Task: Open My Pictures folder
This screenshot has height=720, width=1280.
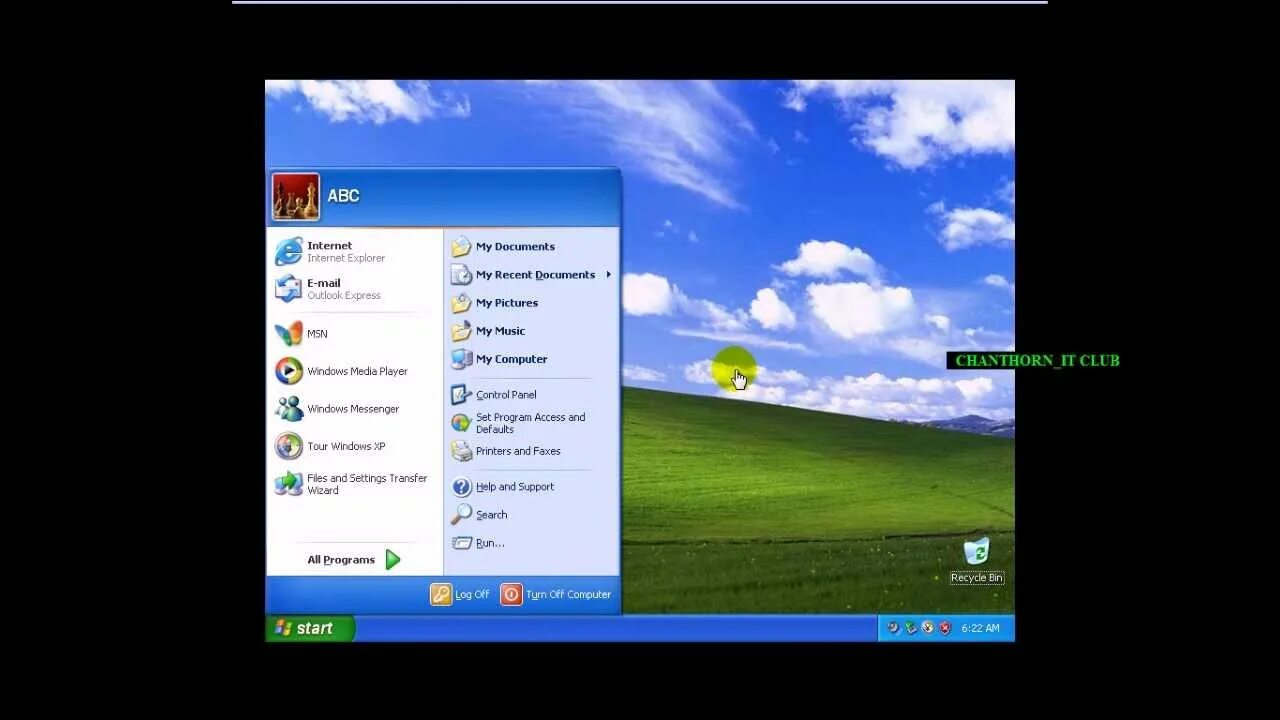Action: pos(505,302)
